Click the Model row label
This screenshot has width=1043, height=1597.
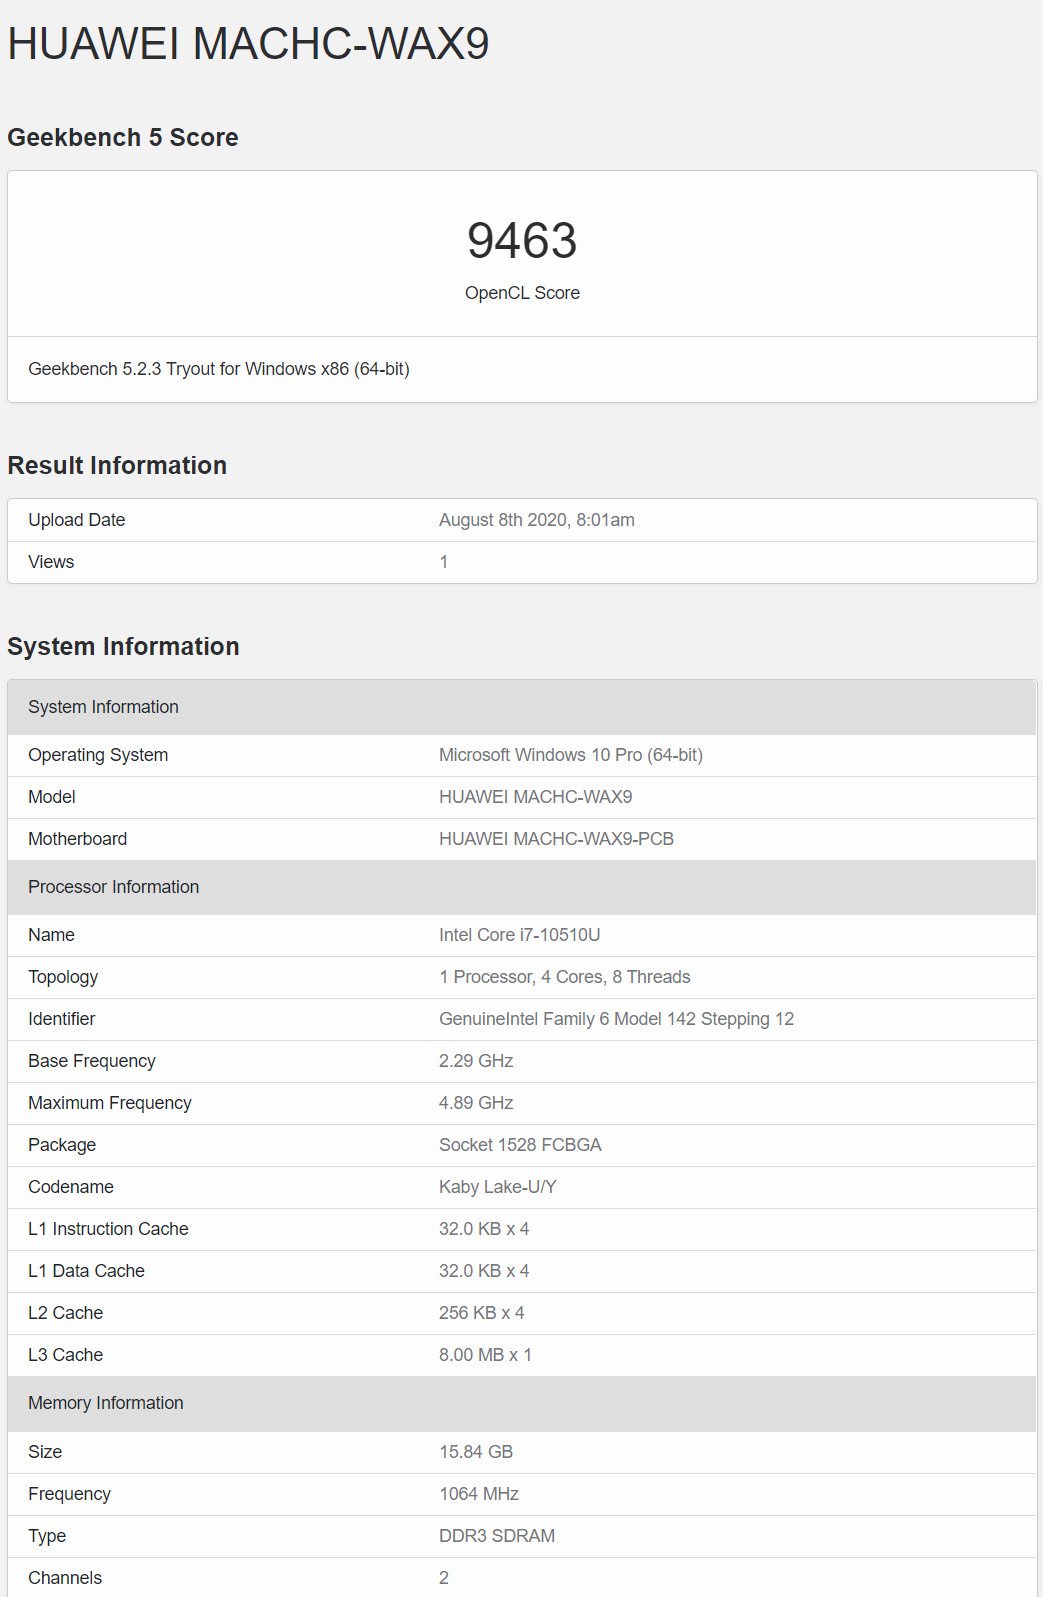[52, 797]
